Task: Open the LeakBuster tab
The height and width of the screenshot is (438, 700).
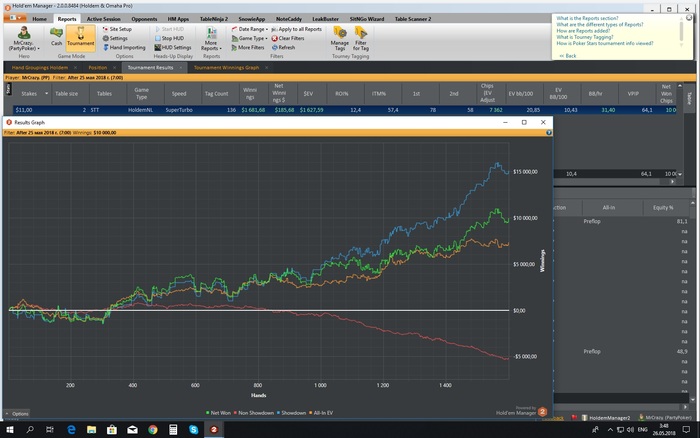Action: (325, 19)
